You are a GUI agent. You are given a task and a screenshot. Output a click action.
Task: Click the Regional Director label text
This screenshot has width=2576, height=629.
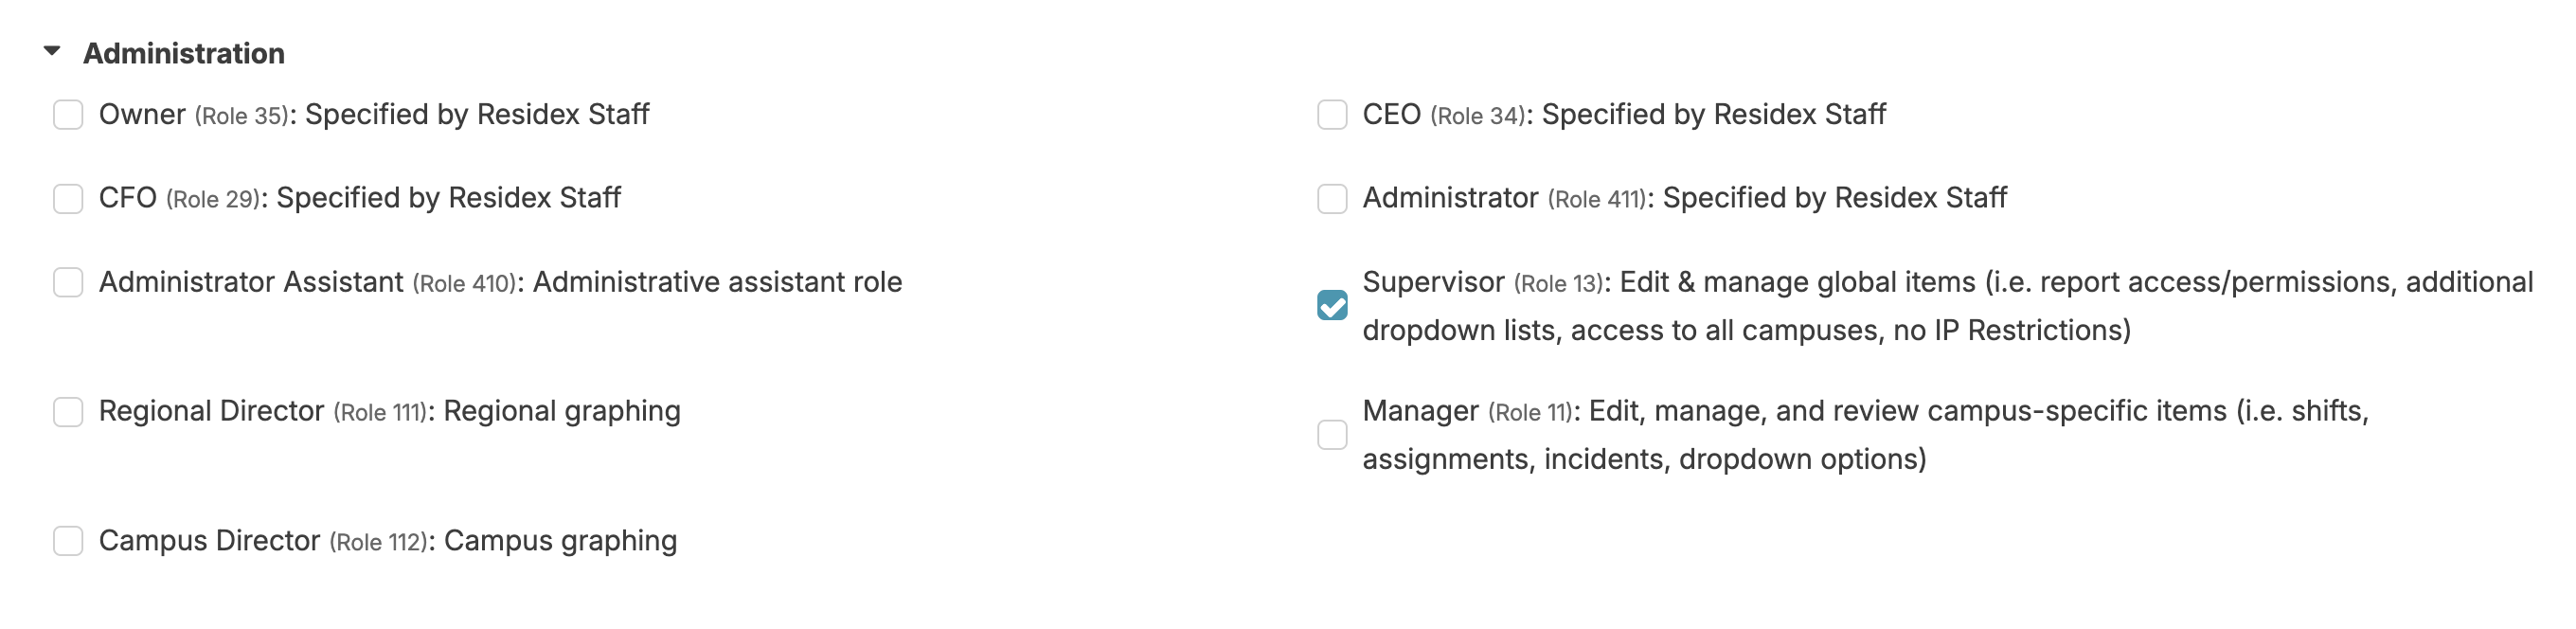[x=390, y=412]
